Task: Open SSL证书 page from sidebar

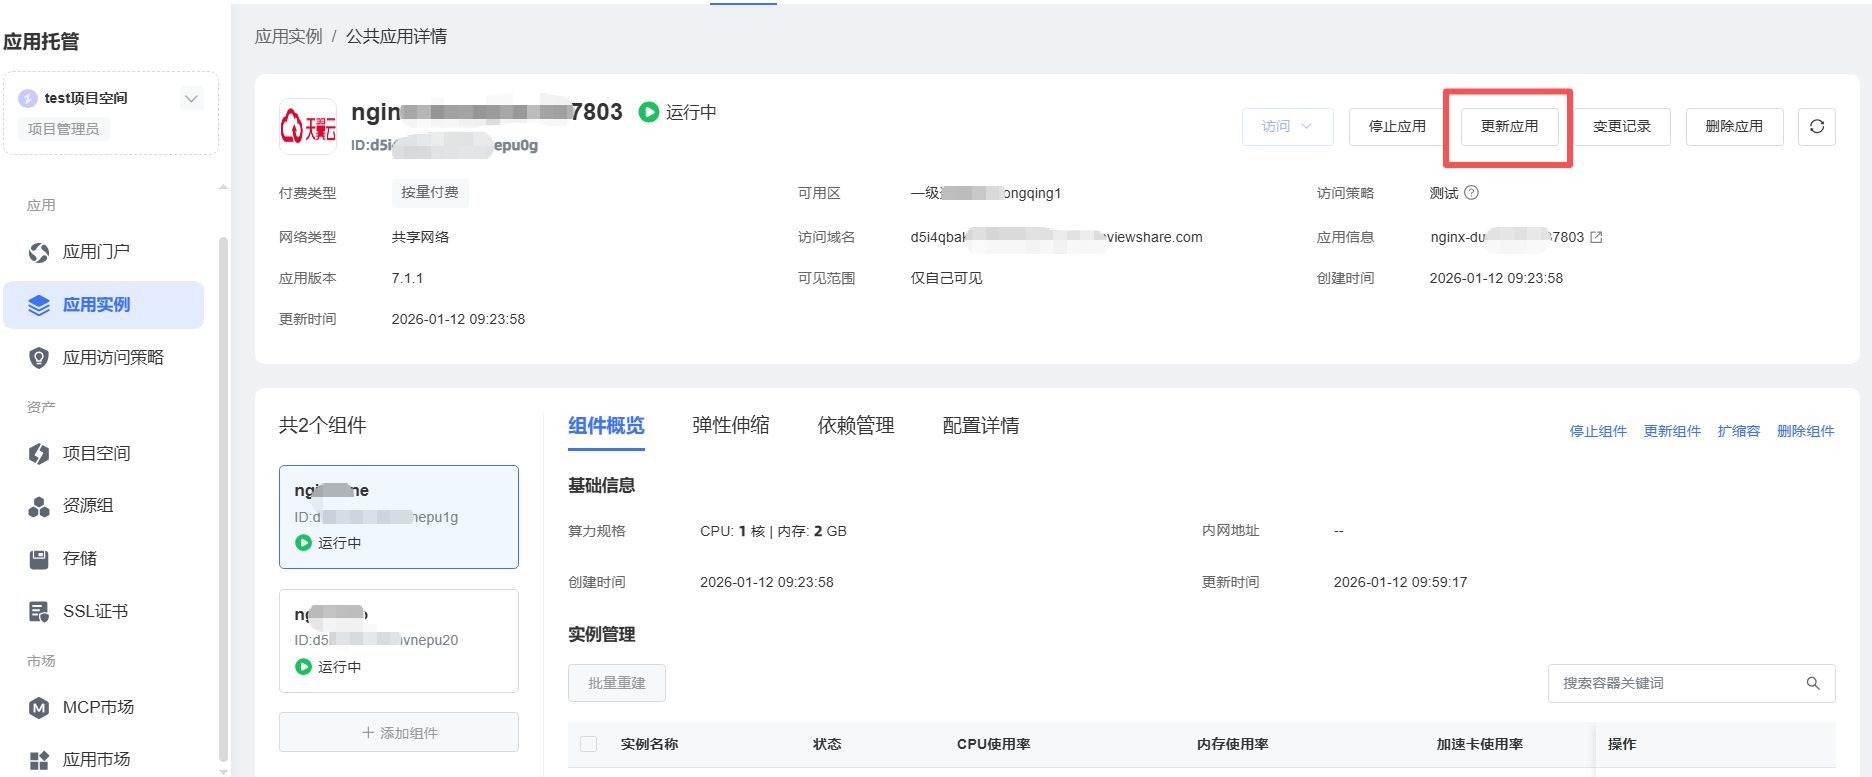Action: [x=95, y=612]
